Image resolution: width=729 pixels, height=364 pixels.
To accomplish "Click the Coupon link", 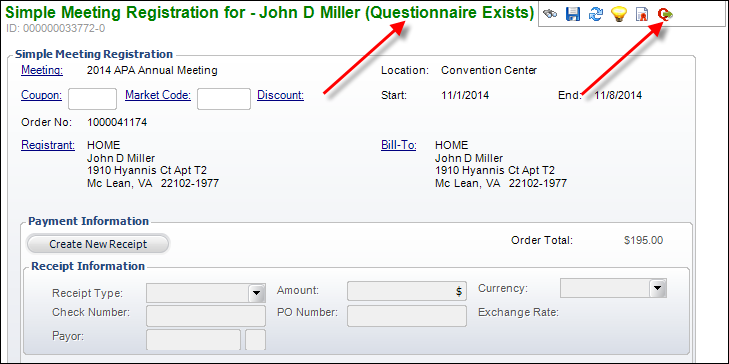I will pyautogui.click(x=41, y=95).
